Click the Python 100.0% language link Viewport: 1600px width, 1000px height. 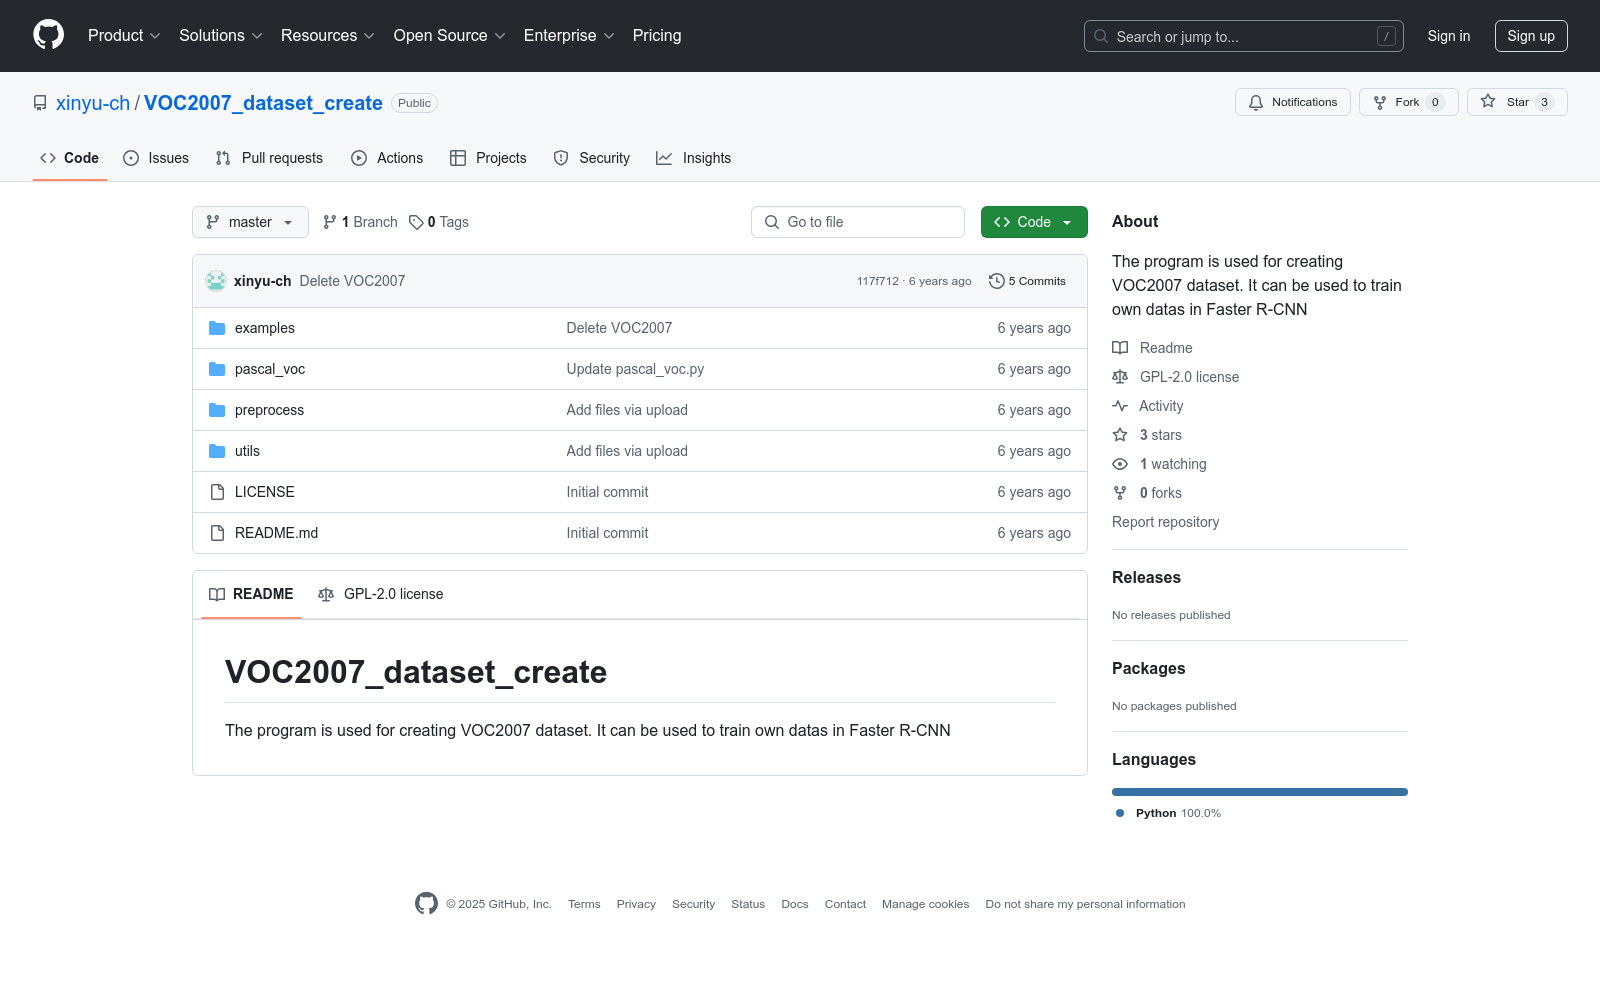point(1168,813)
